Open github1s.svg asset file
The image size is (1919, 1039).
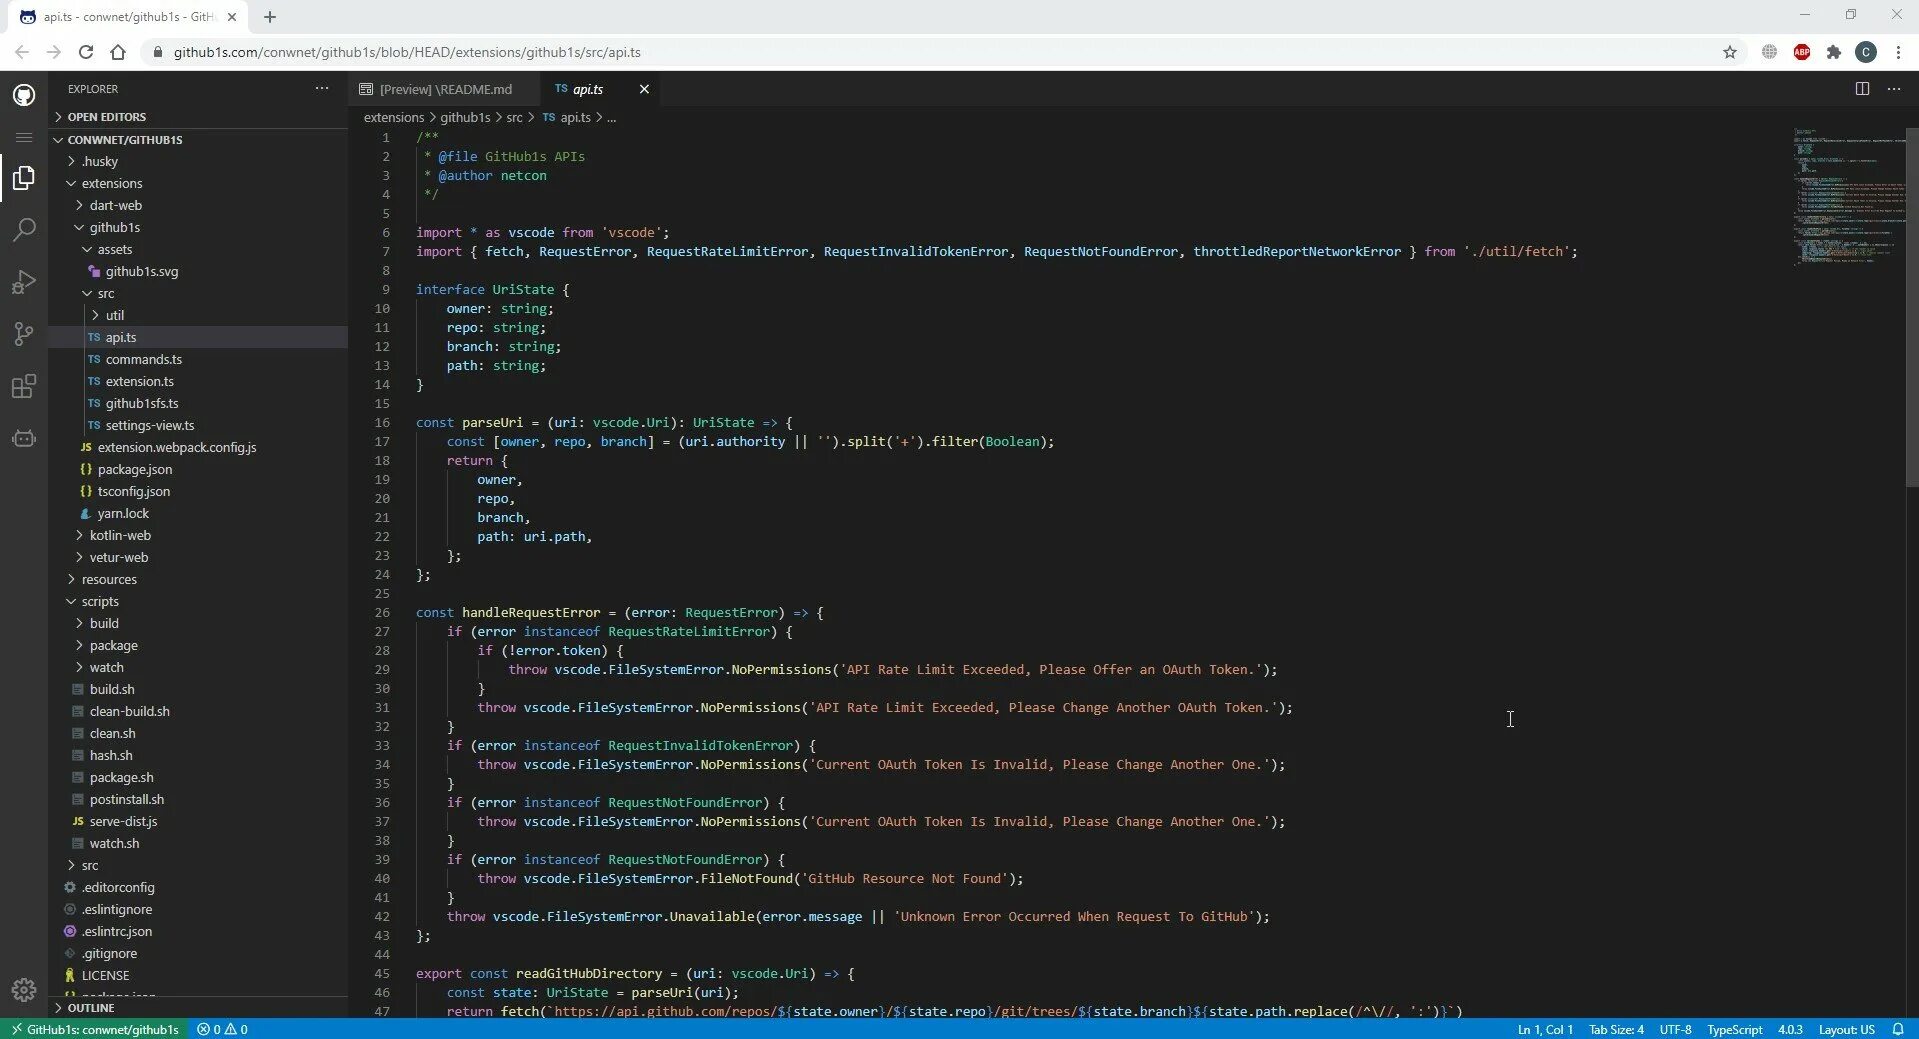198,271
